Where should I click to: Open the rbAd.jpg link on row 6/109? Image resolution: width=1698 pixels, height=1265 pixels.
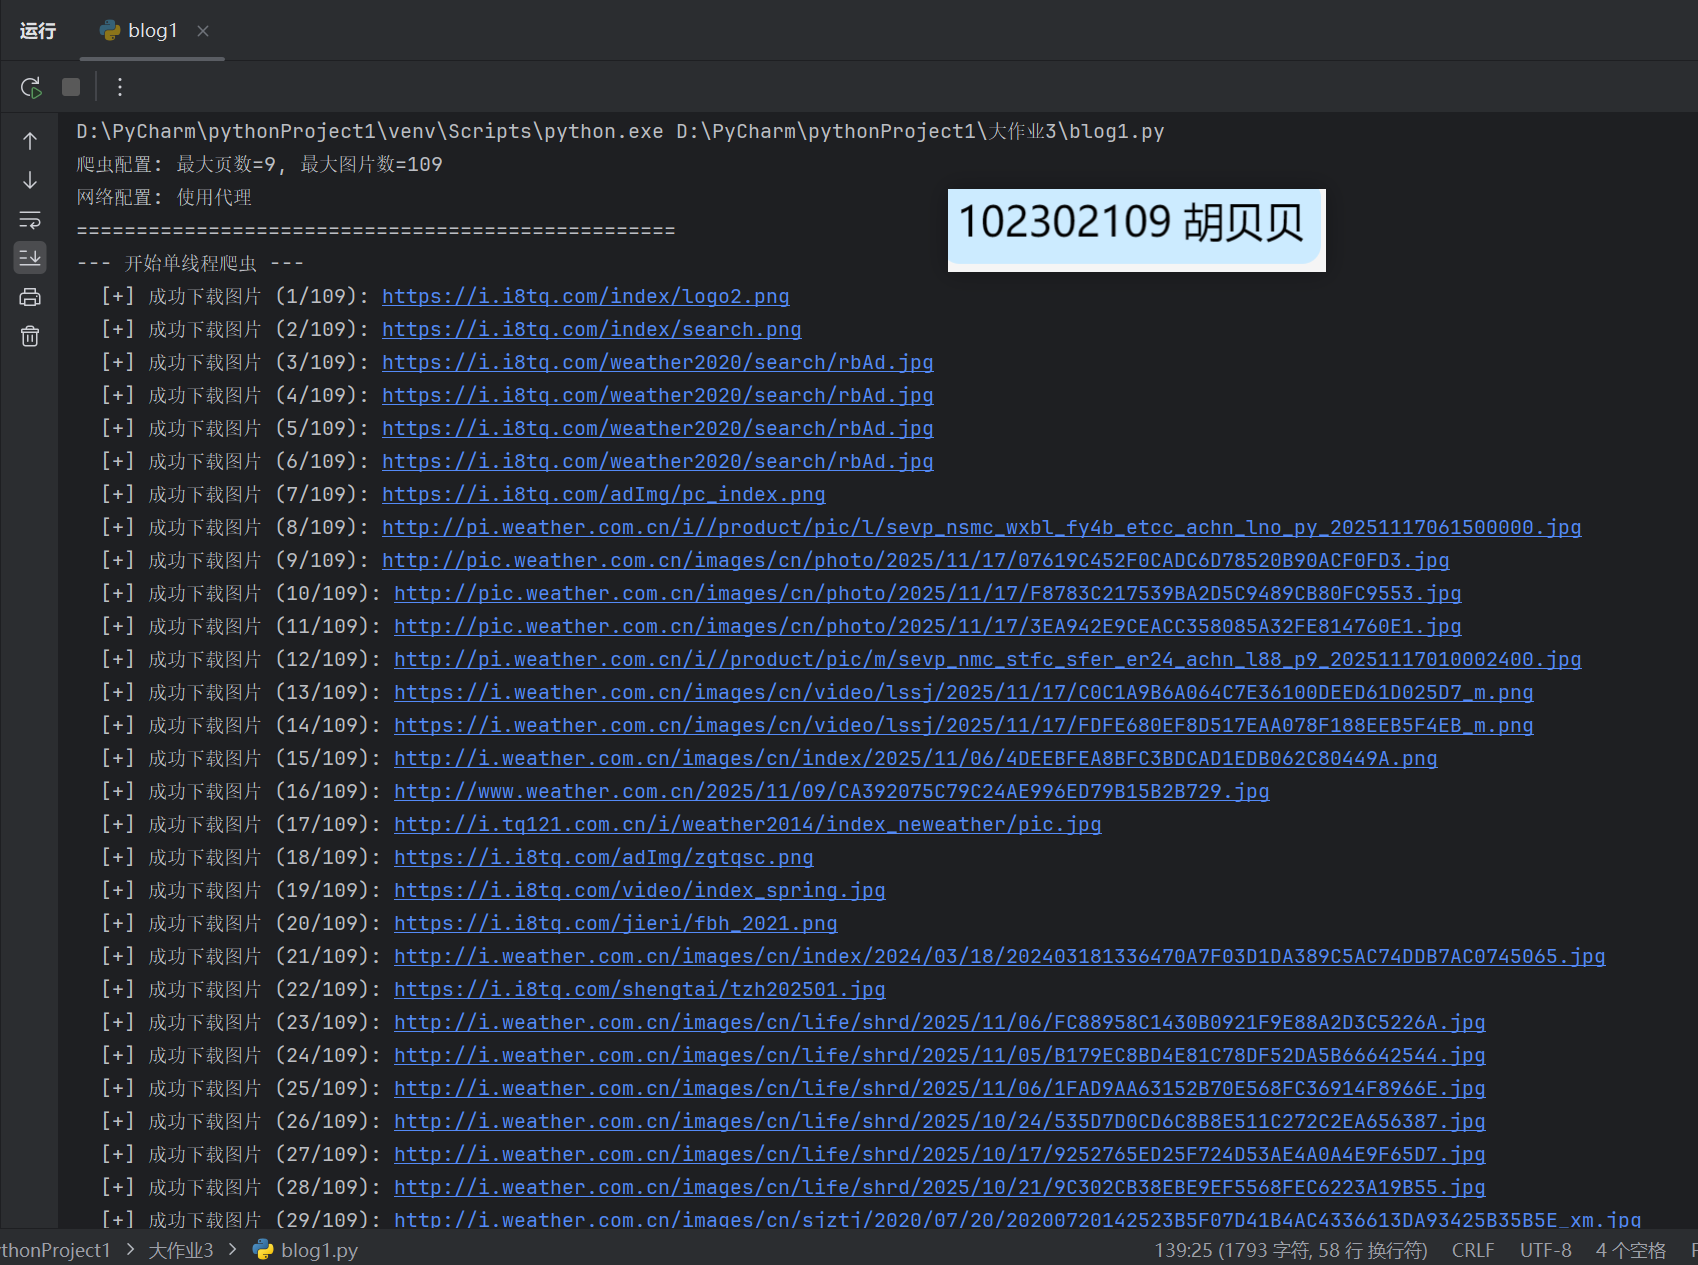pyautogui.click(x=658, y=462)
